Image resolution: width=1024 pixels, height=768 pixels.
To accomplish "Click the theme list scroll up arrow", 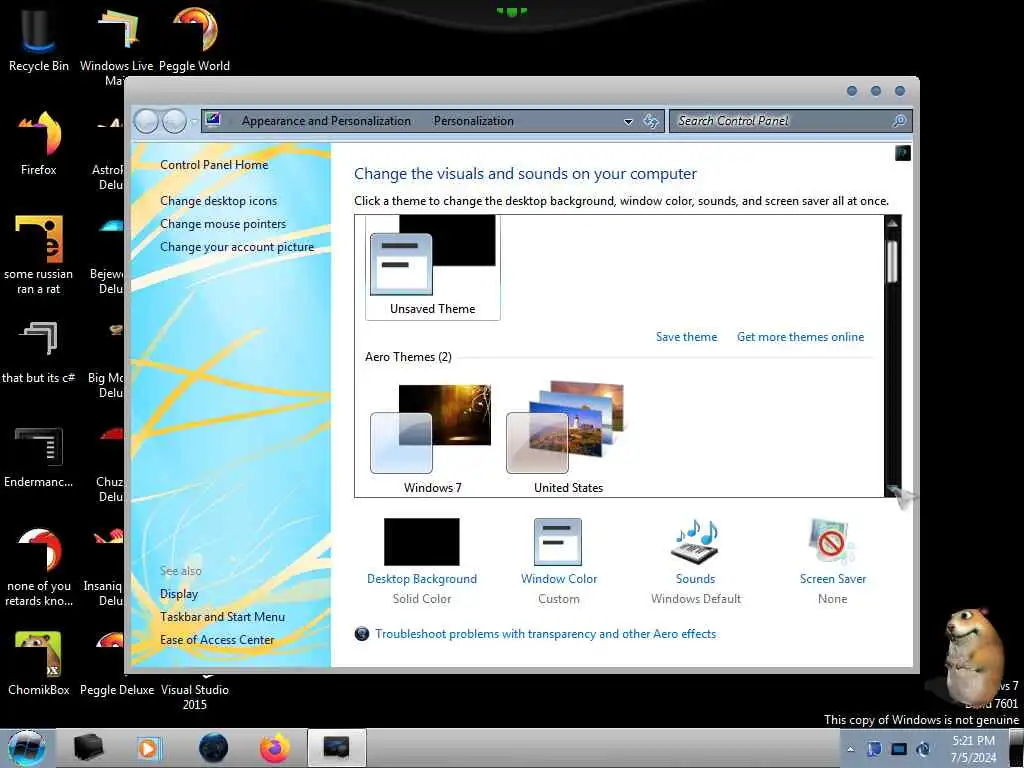I will click(x=892, y=224).
